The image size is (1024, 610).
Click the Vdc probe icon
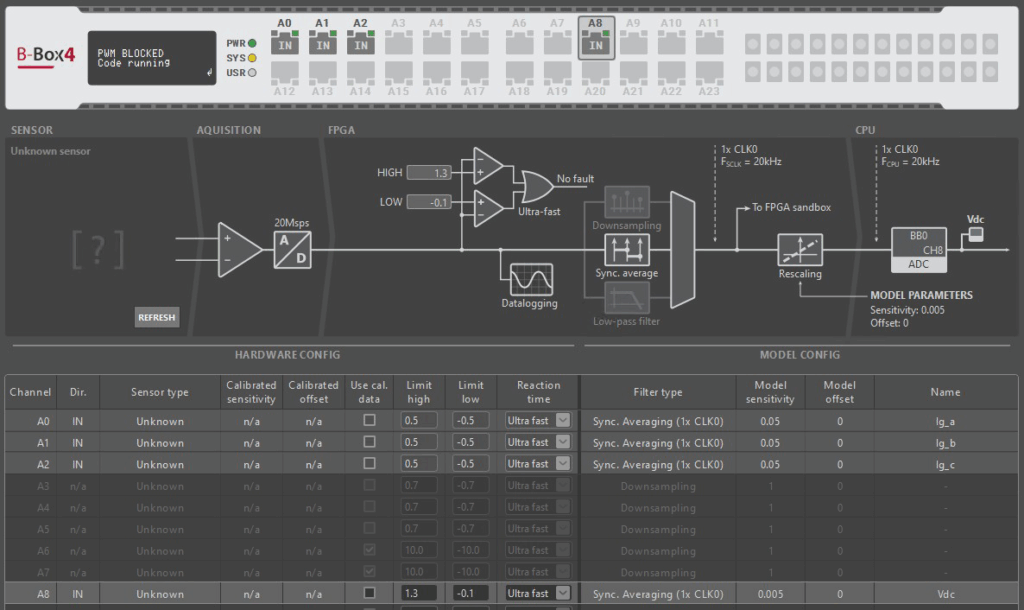click(x=975, y=234)
